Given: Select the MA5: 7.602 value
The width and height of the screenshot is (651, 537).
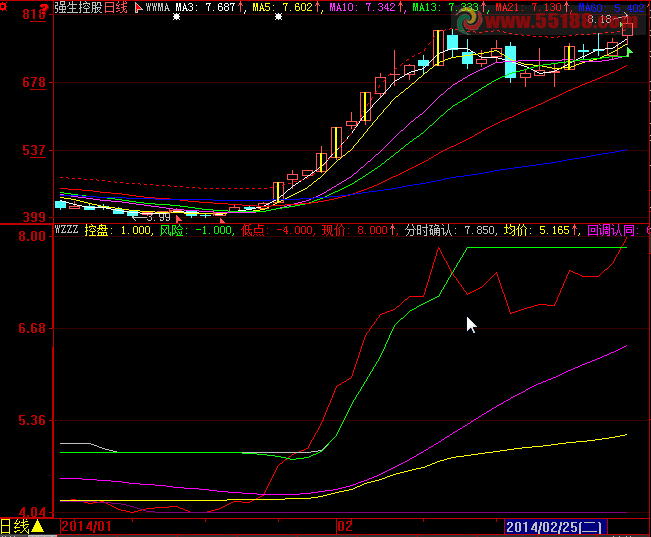Looking at the screenshot, I should point(283,8).
